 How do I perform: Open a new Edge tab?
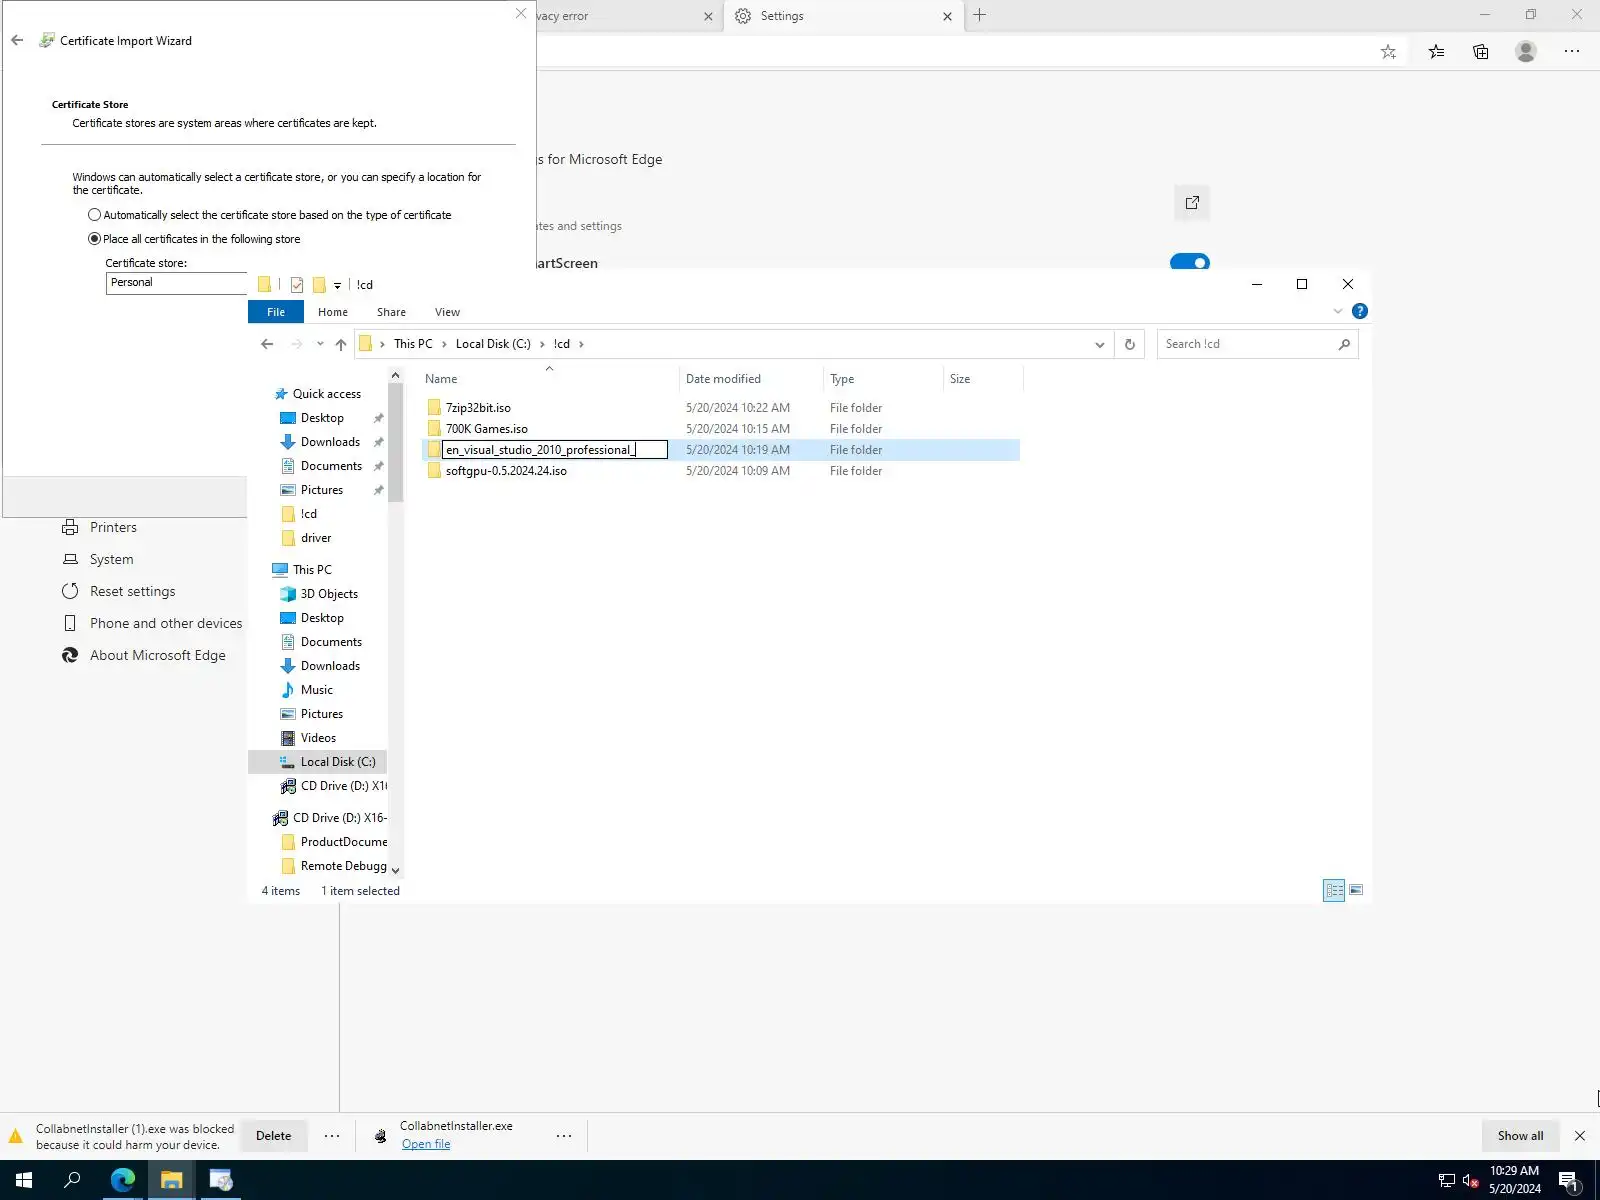click(x=980, y=15)
